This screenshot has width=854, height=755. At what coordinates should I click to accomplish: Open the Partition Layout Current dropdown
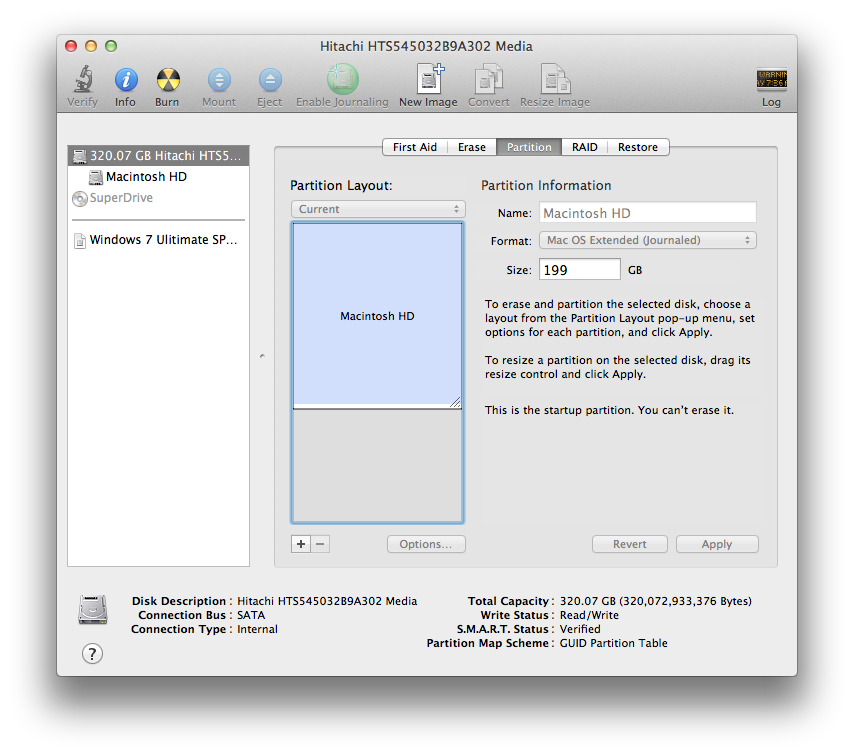[x=378, y=209]
